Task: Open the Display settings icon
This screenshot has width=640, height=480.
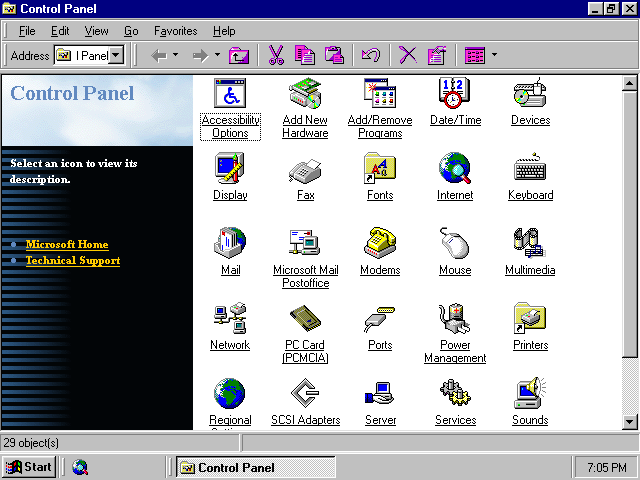Action: tap(230, 169)
